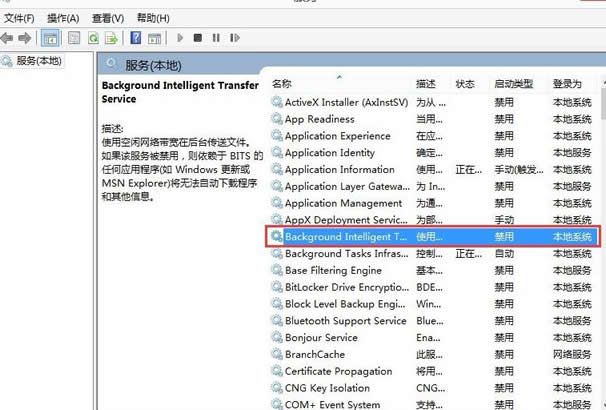This screenshot has width=606, height=410.
Task: Click the Export List toolbar icon
Action: pyautogui.click(x=111, y=38)
